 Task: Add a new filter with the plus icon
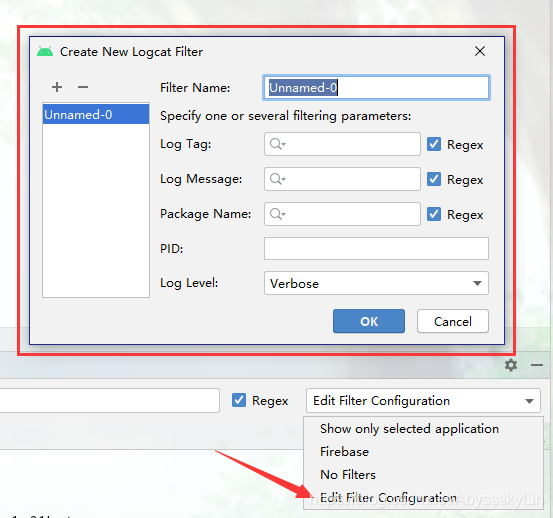(57, 87)
